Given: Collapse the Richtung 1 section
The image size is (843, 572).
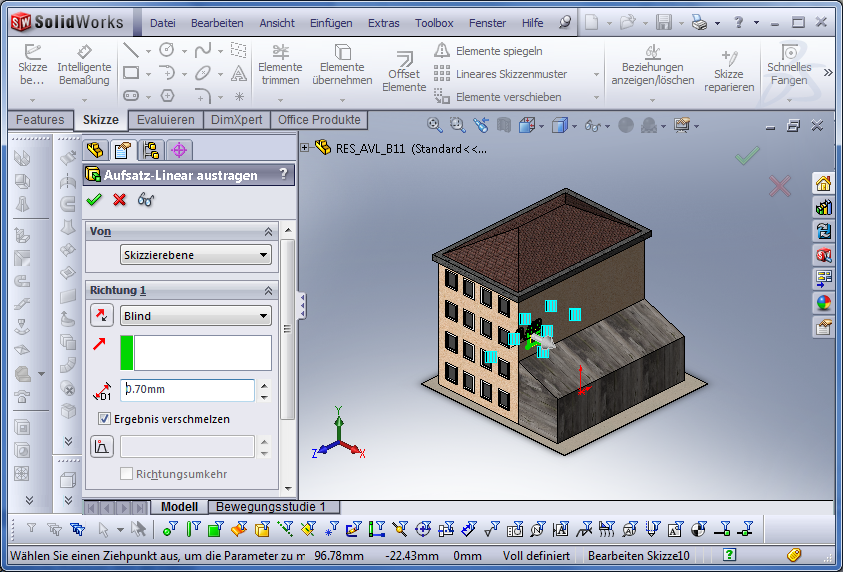Looking at the screenshot, I should [268, 290].
